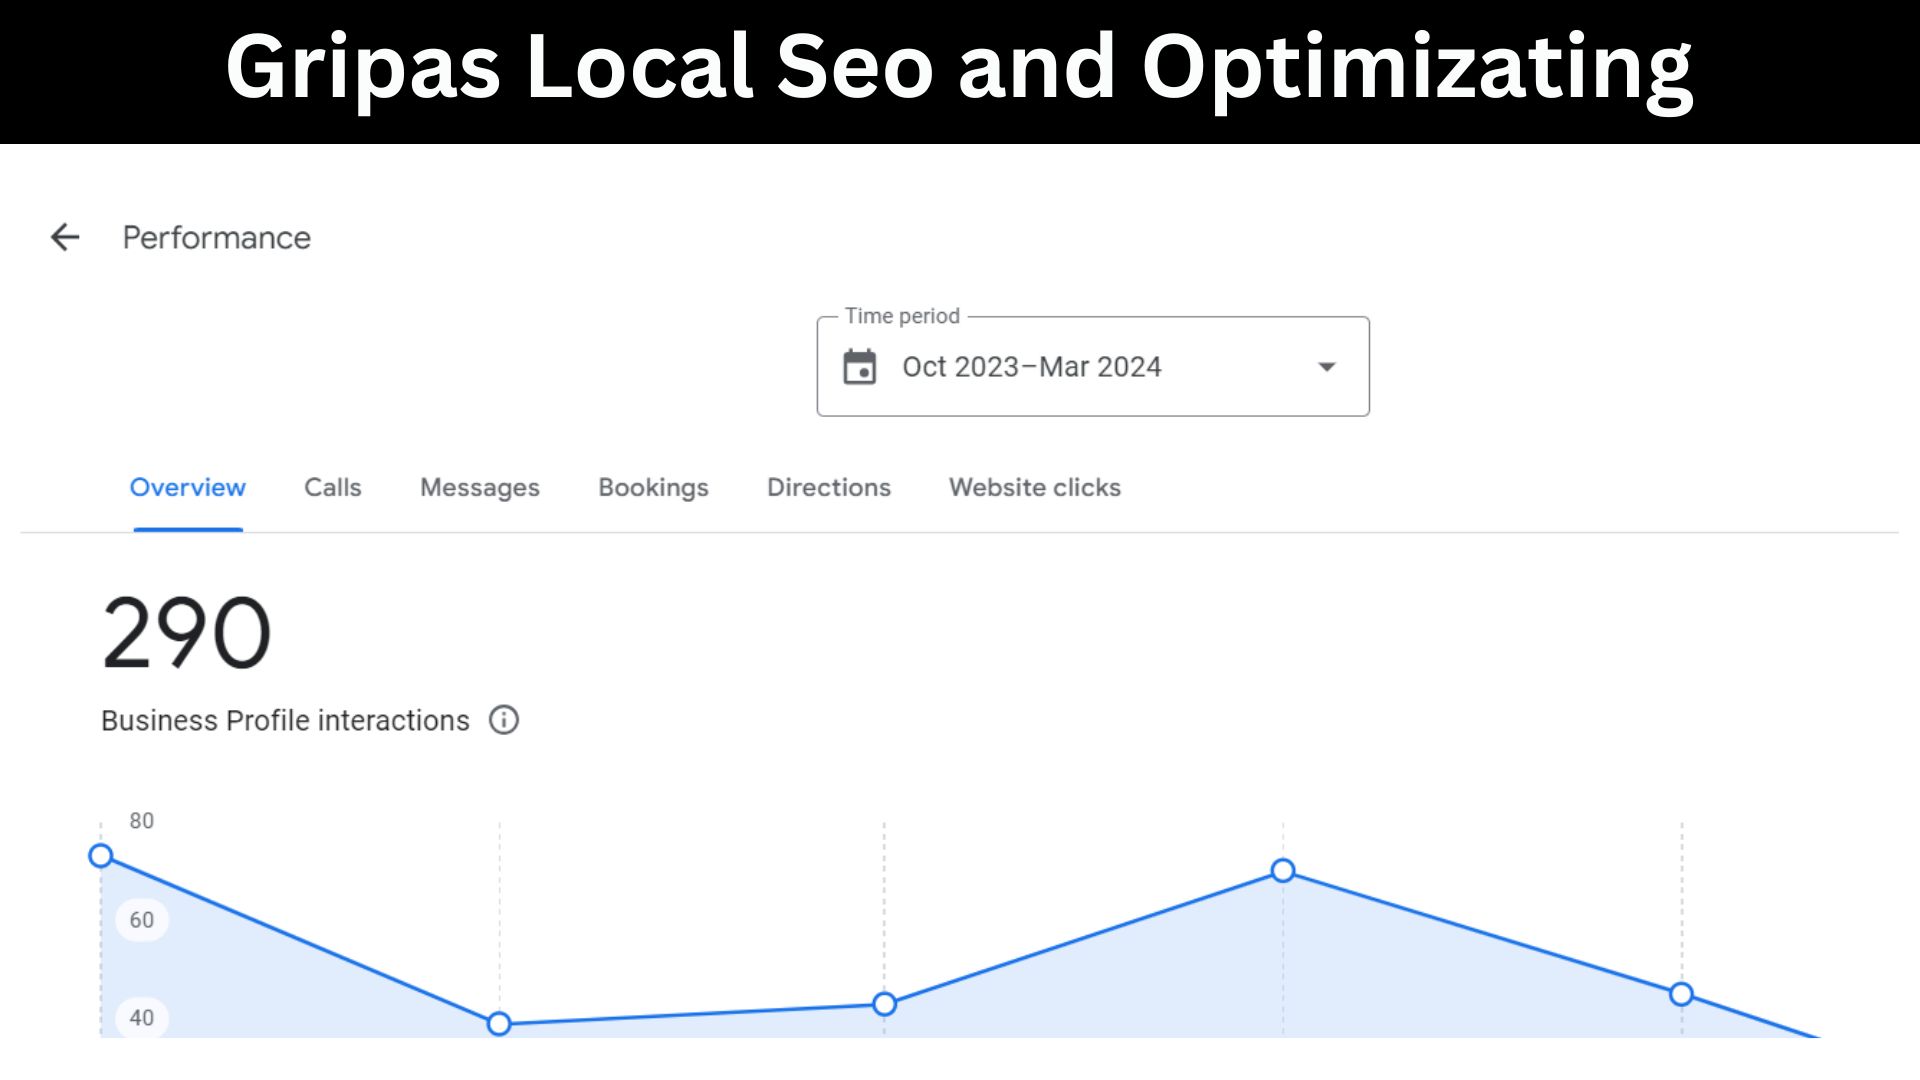The height and width of the screenshot is (1080, 1920).
Task: Switch to the Website clicks tab
Action: [1035, 487]
